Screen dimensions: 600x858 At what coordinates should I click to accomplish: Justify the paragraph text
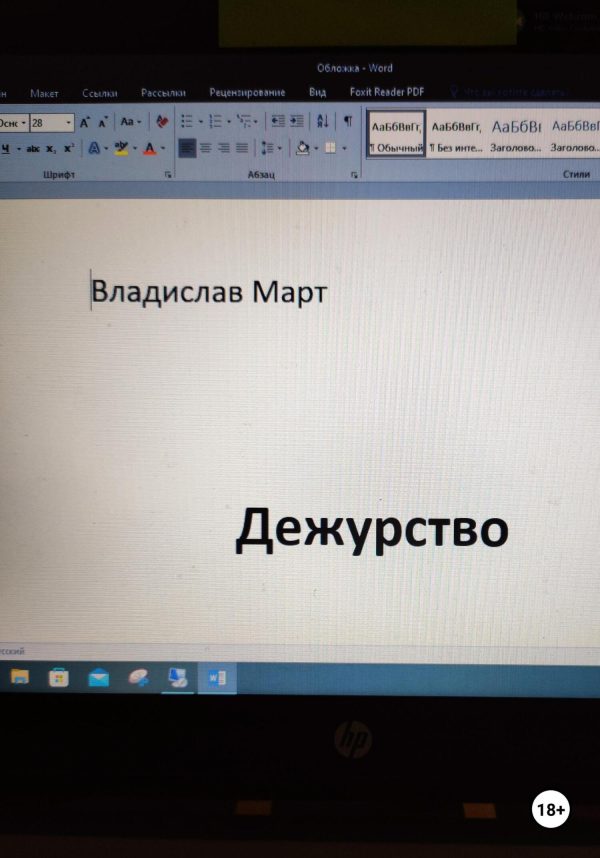click(x=242, y=148)
